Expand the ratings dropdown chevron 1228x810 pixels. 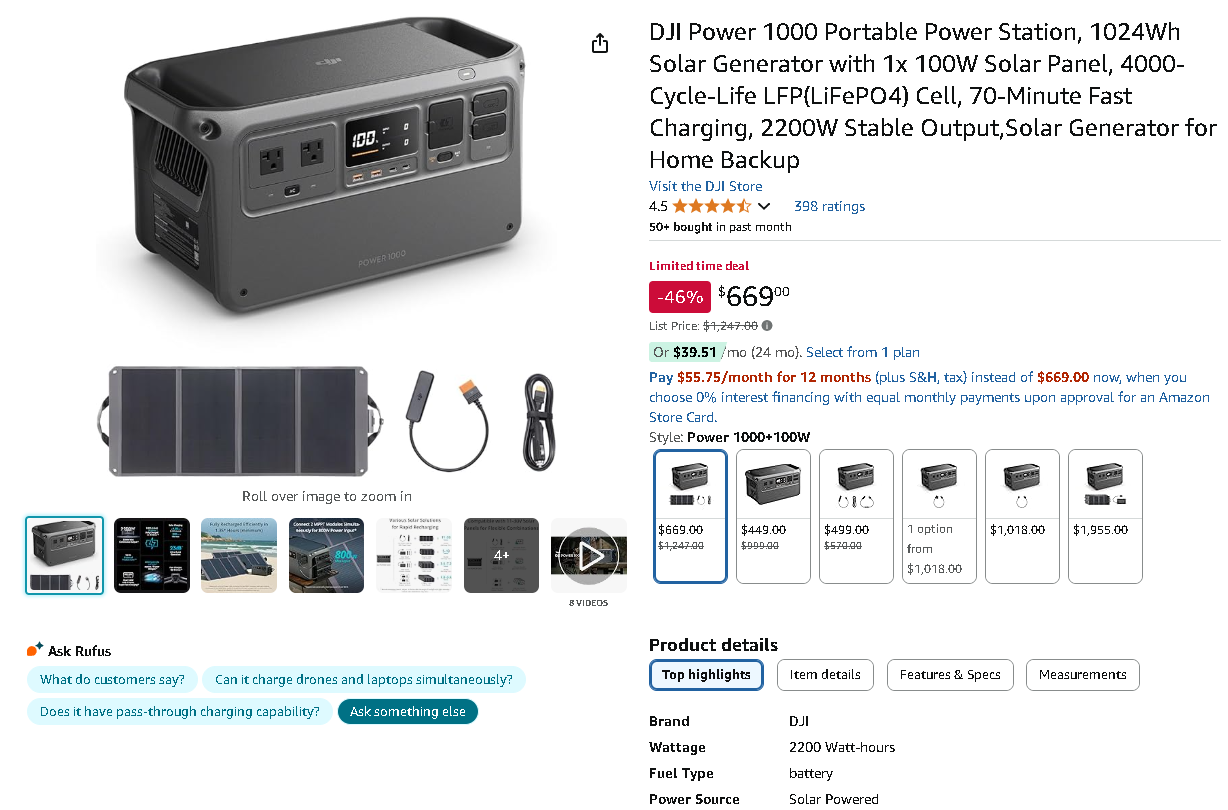coord(764,206)
